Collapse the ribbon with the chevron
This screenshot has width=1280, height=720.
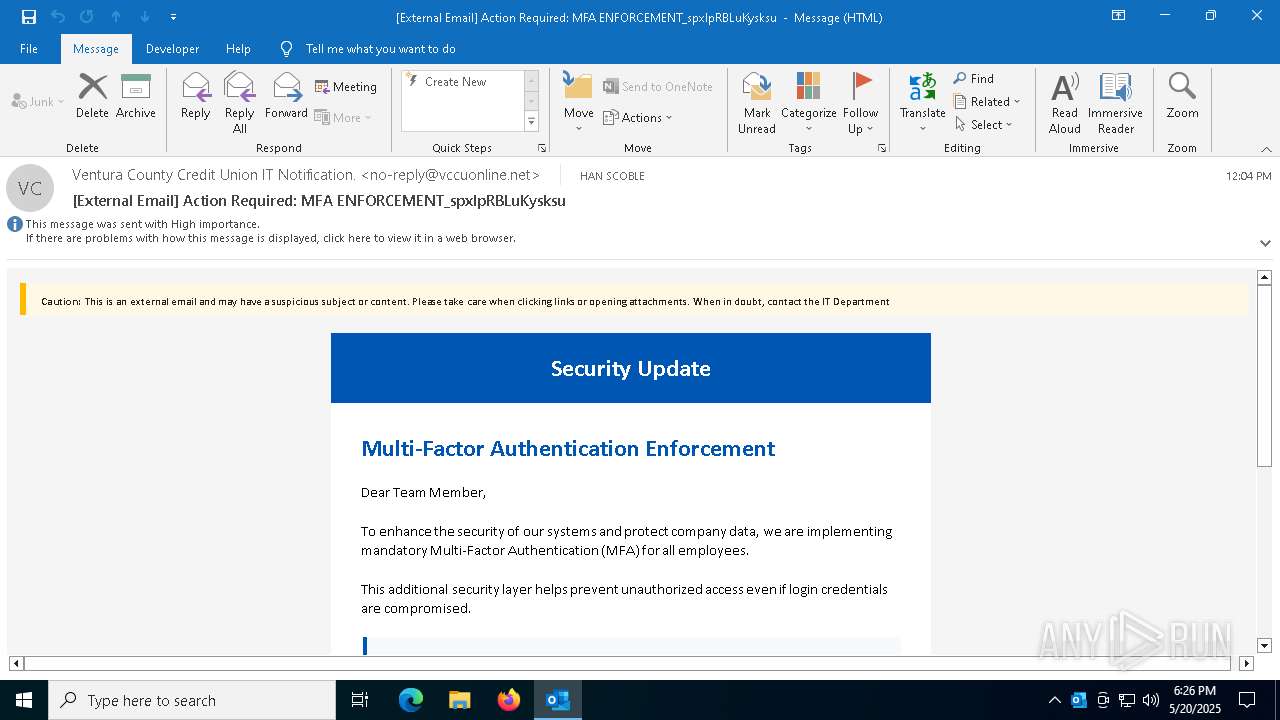1266,149
